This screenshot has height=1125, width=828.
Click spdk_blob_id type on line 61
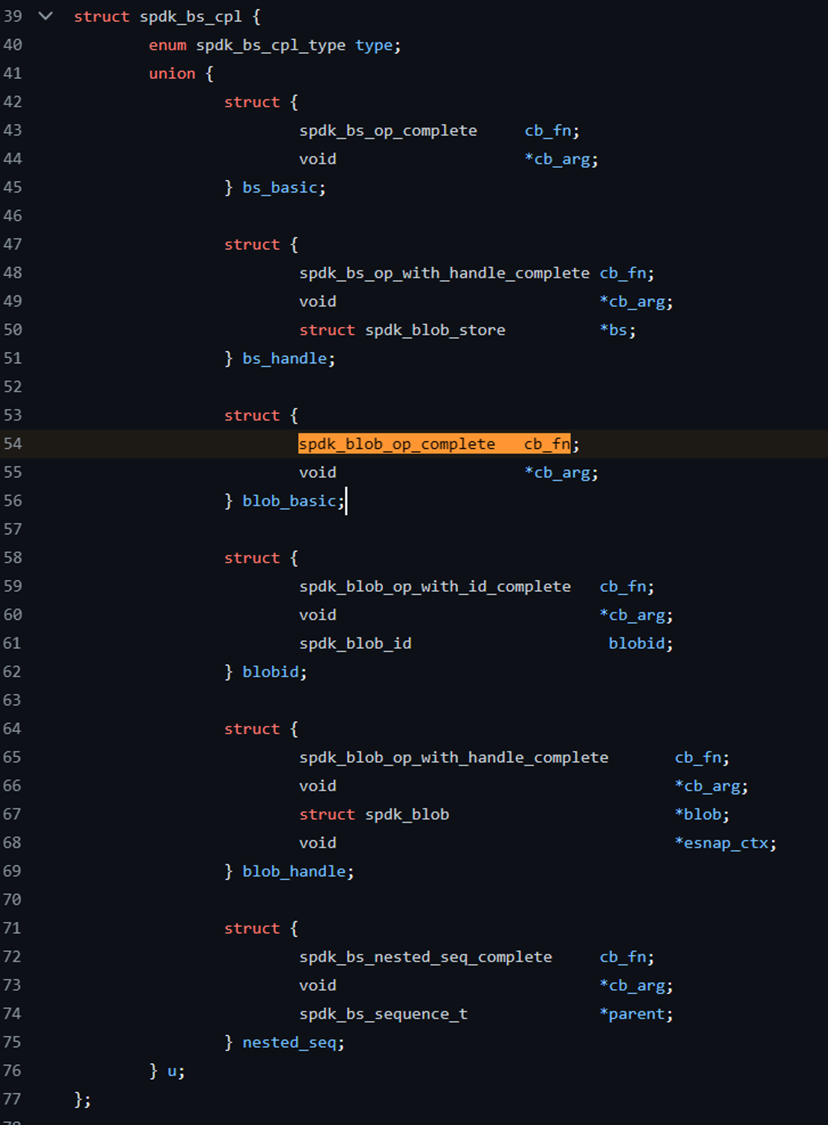[355, 644]
